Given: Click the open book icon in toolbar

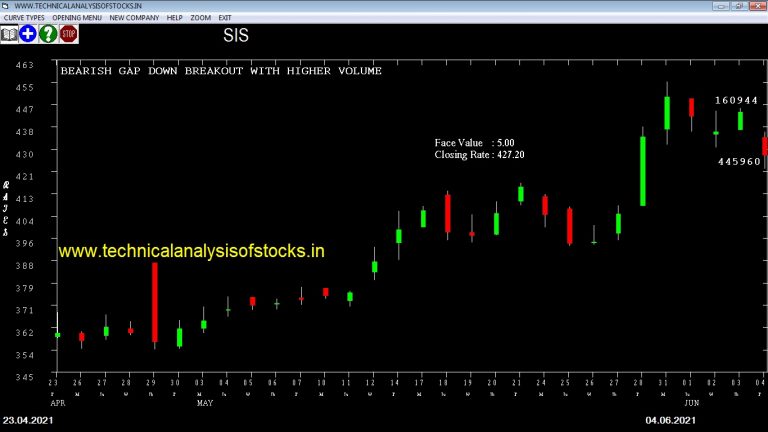Looking at the screenshot, I should [x=9, y=34].
